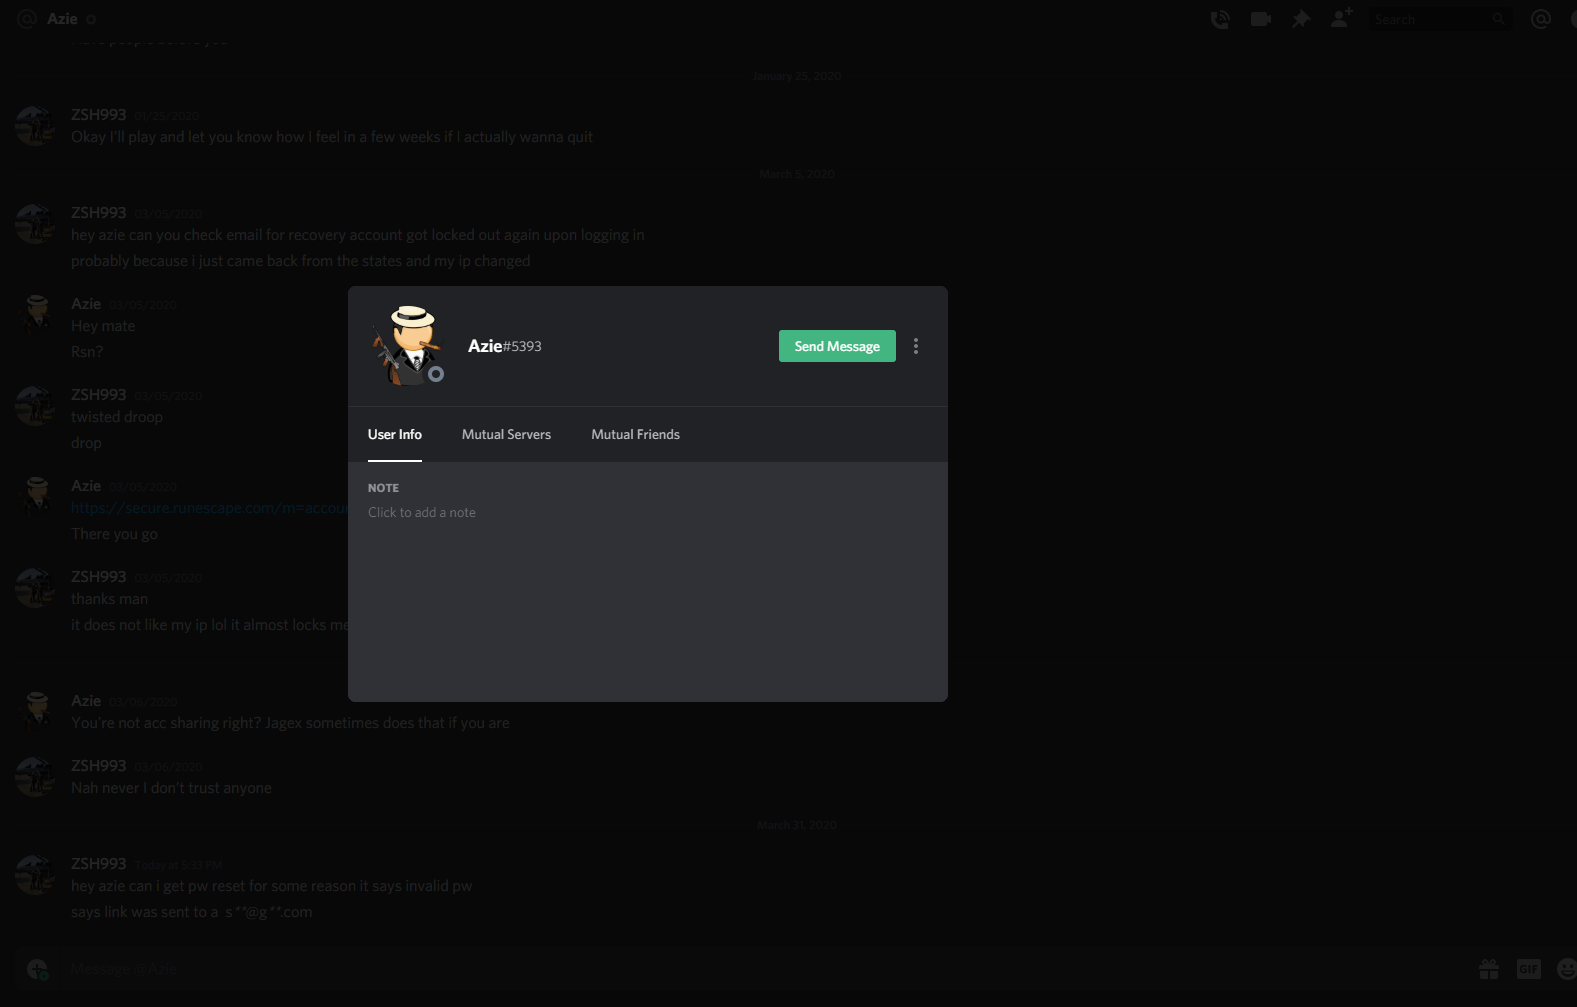
Task: Click the Send Message button
Action: click(837, 346)
